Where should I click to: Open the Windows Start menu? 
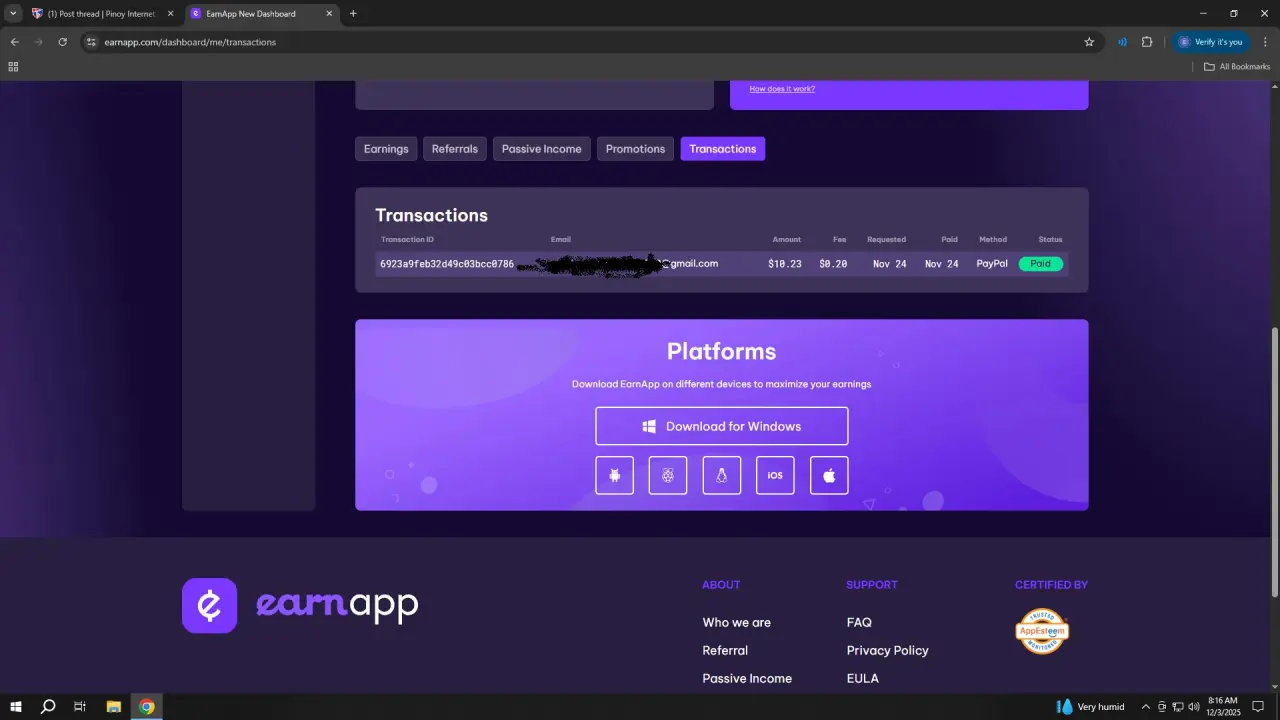(x=16, y=707)
